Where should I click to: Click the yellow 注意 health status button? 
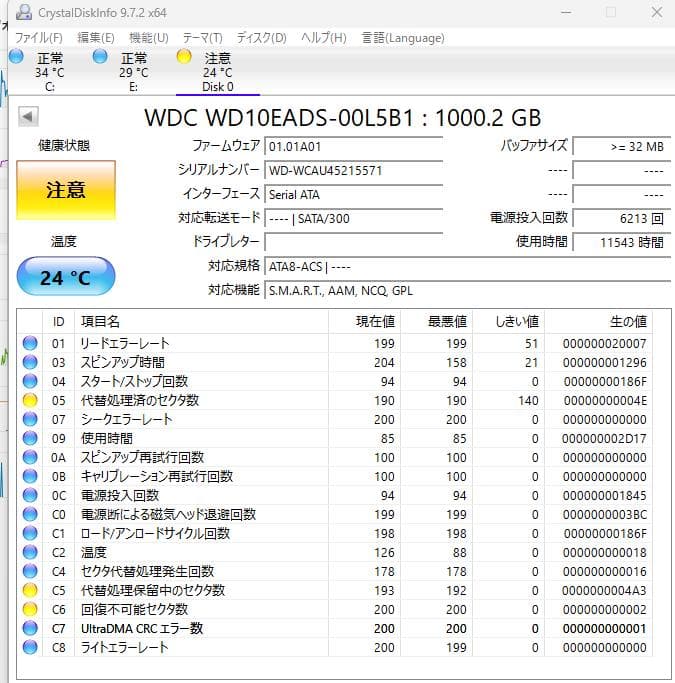click(x=66, y=190)
